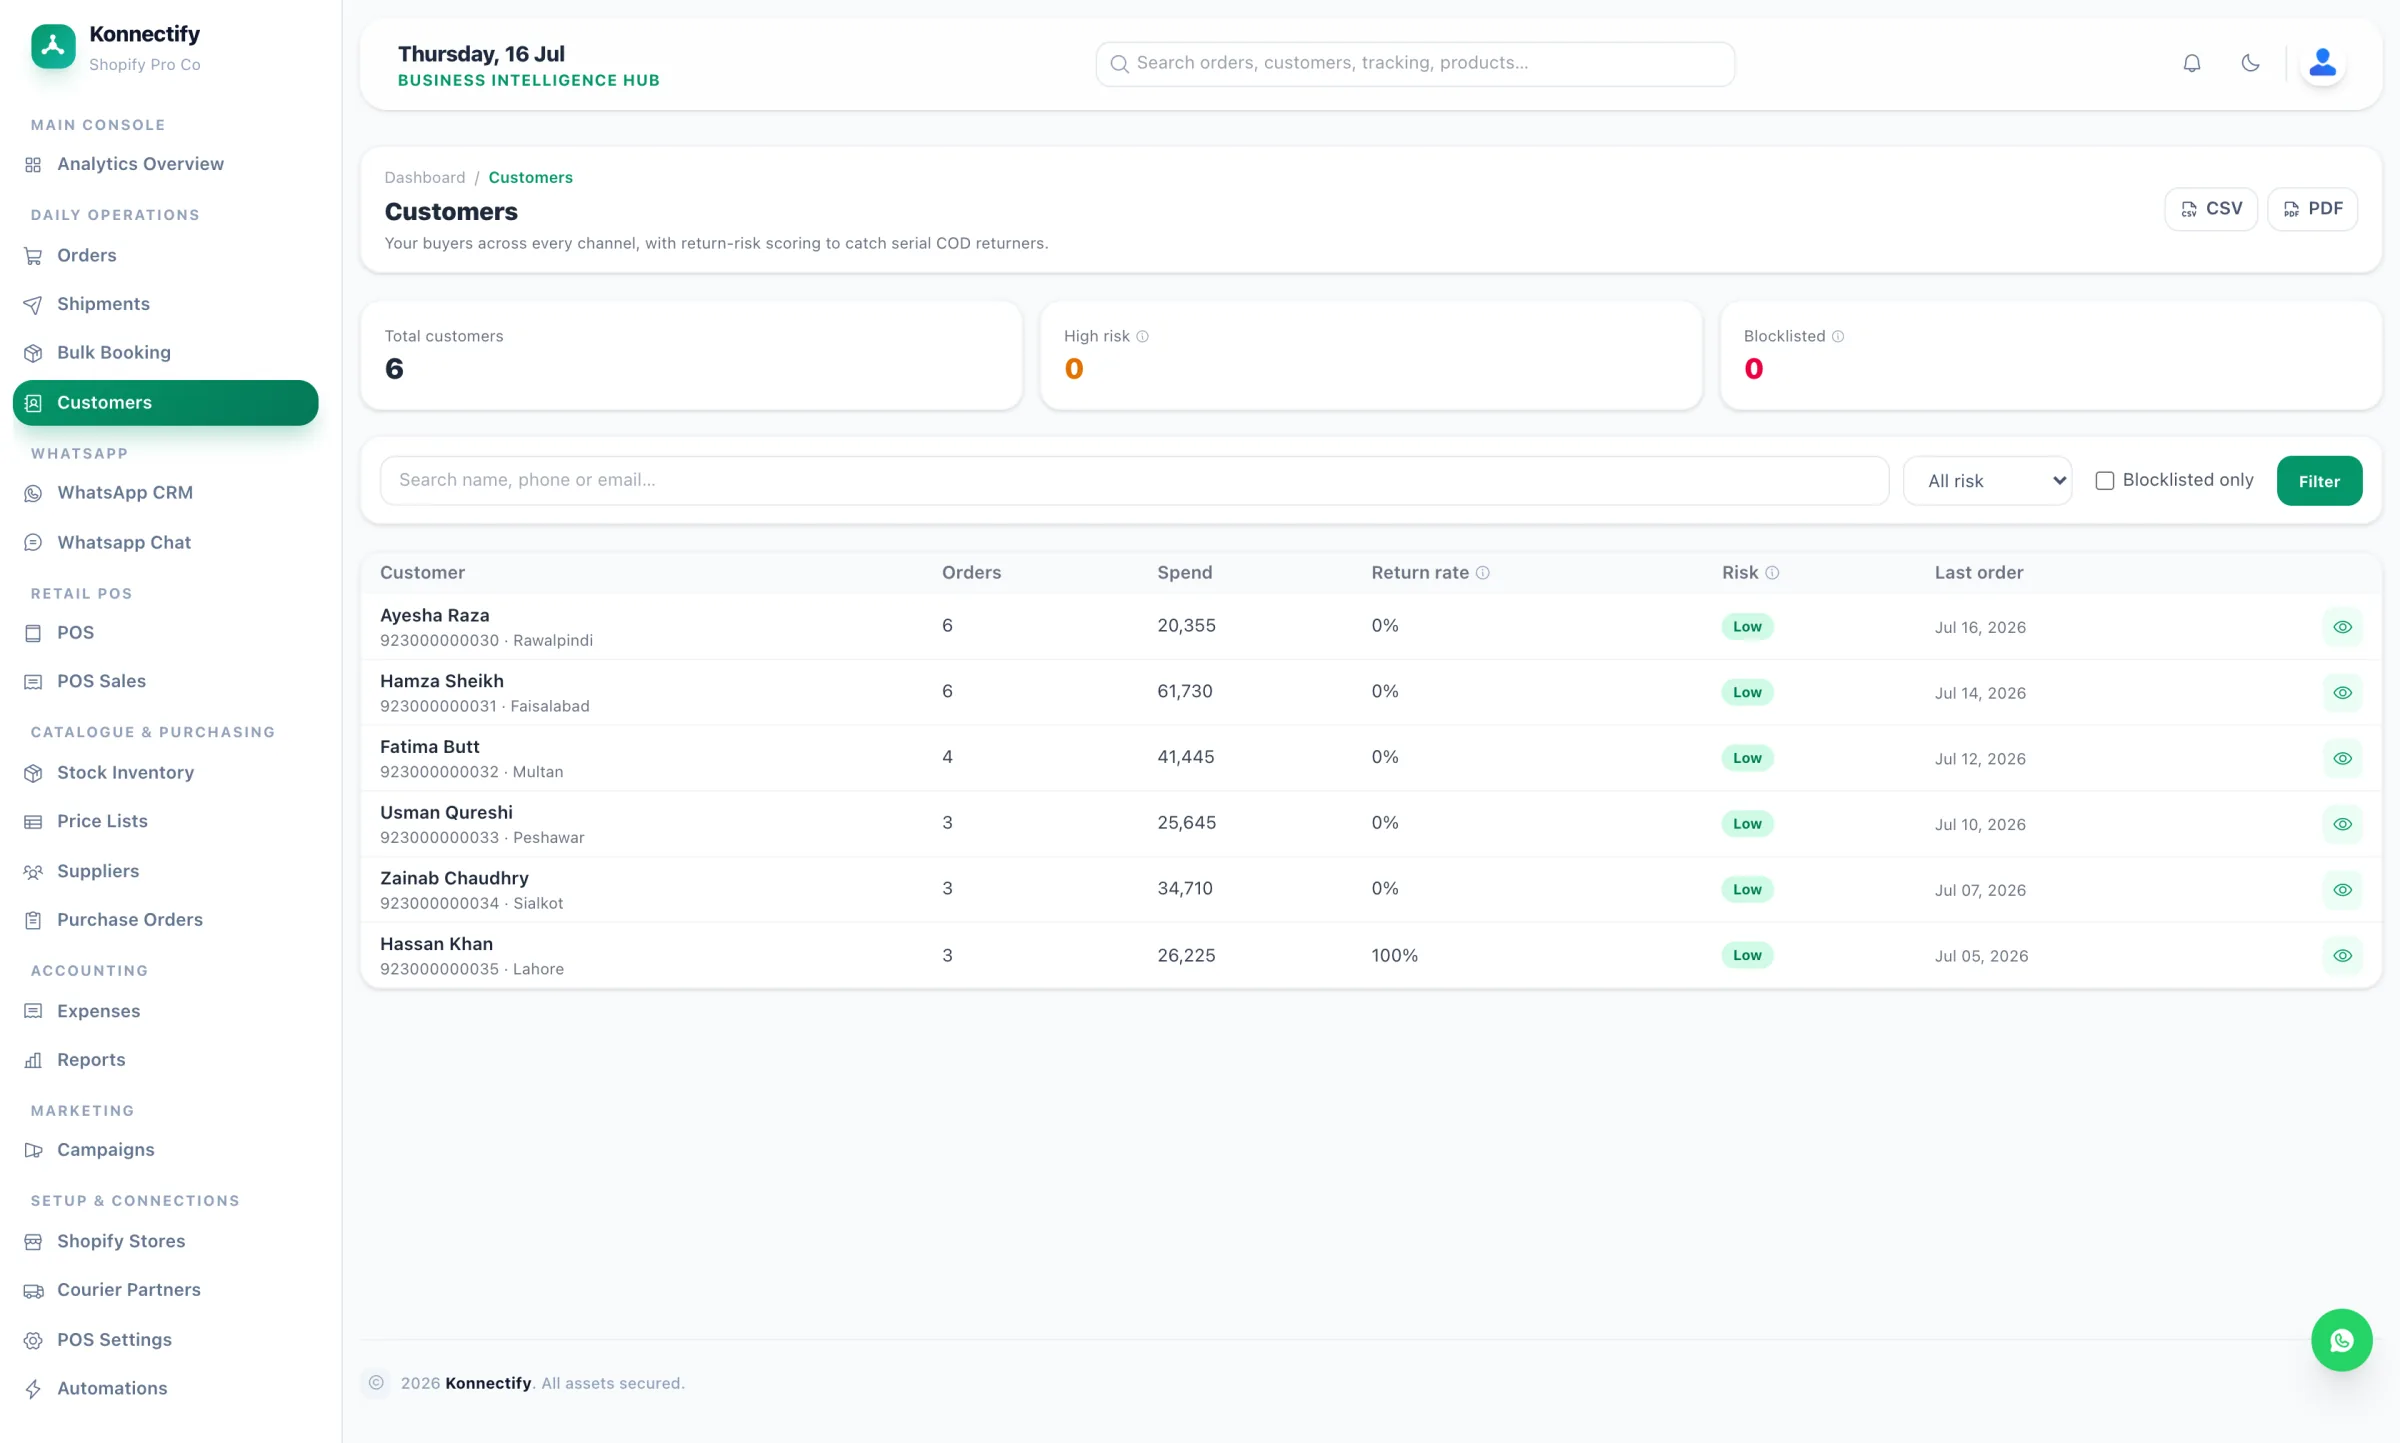
Task: Click the Jul 12, 2026 last order date
Action: [x=1979, y=759]
